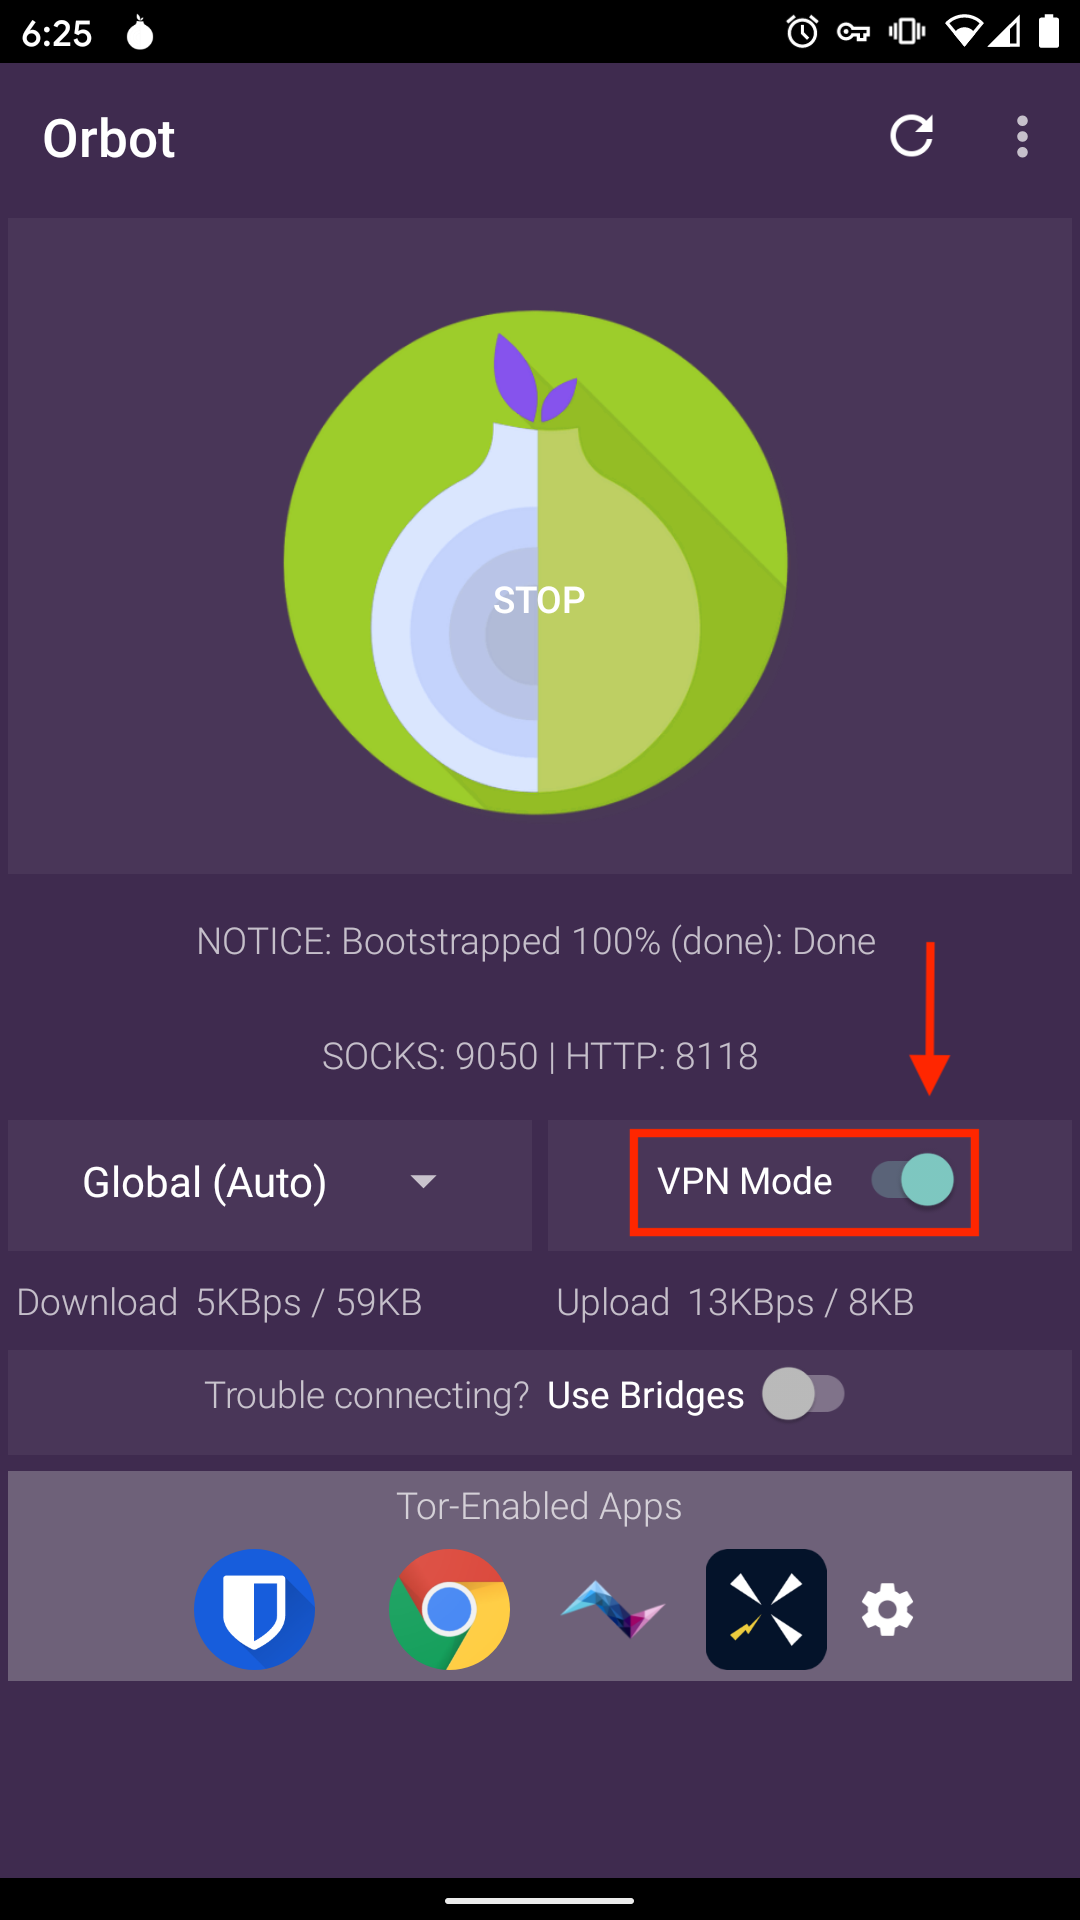Open Tor-Enabled Apps settings gear

[x=888, y=1610]
